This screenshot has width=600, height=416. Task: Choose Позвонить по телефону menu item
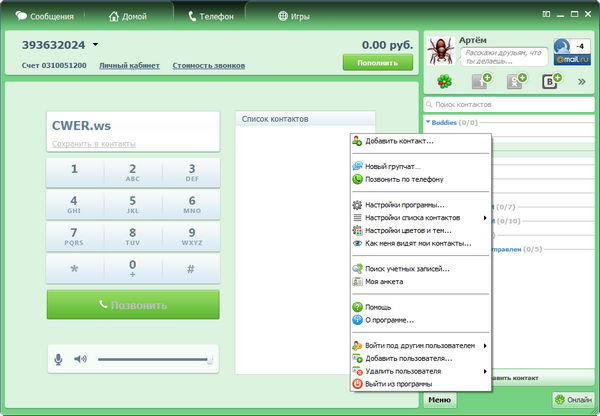point(421,179)
